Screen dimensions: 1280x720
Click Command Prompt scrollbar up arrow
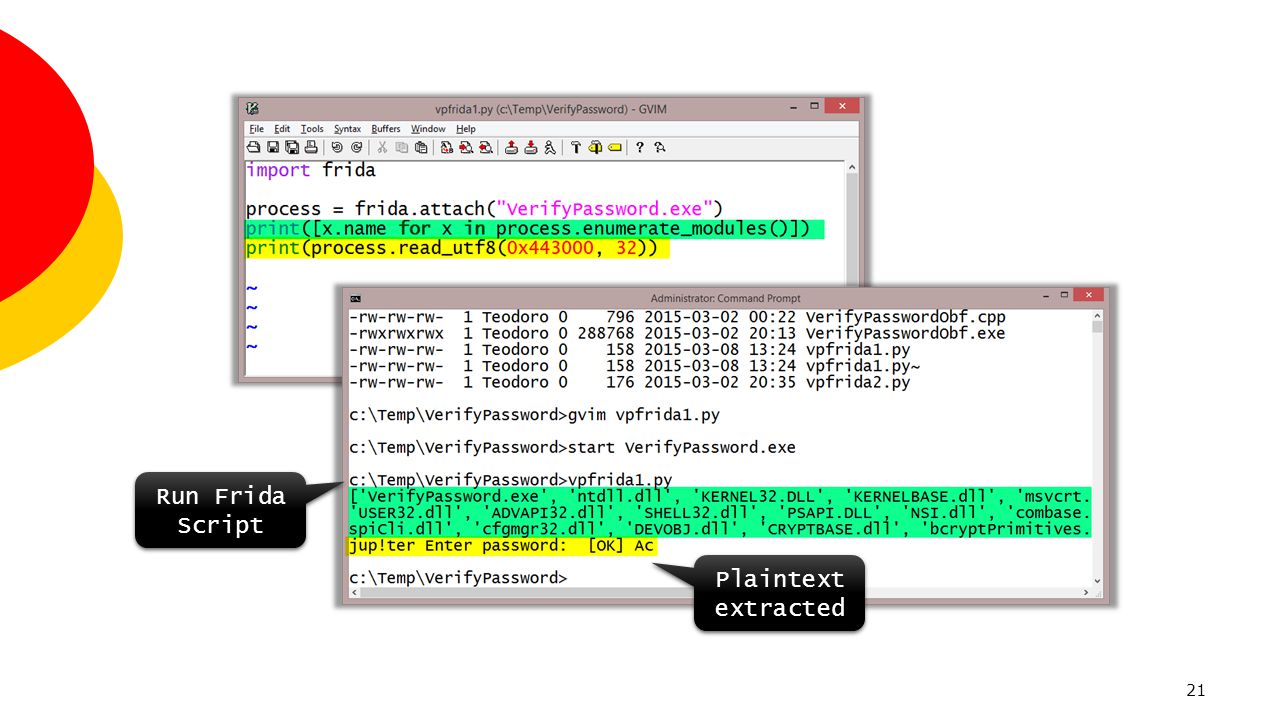1097,315
